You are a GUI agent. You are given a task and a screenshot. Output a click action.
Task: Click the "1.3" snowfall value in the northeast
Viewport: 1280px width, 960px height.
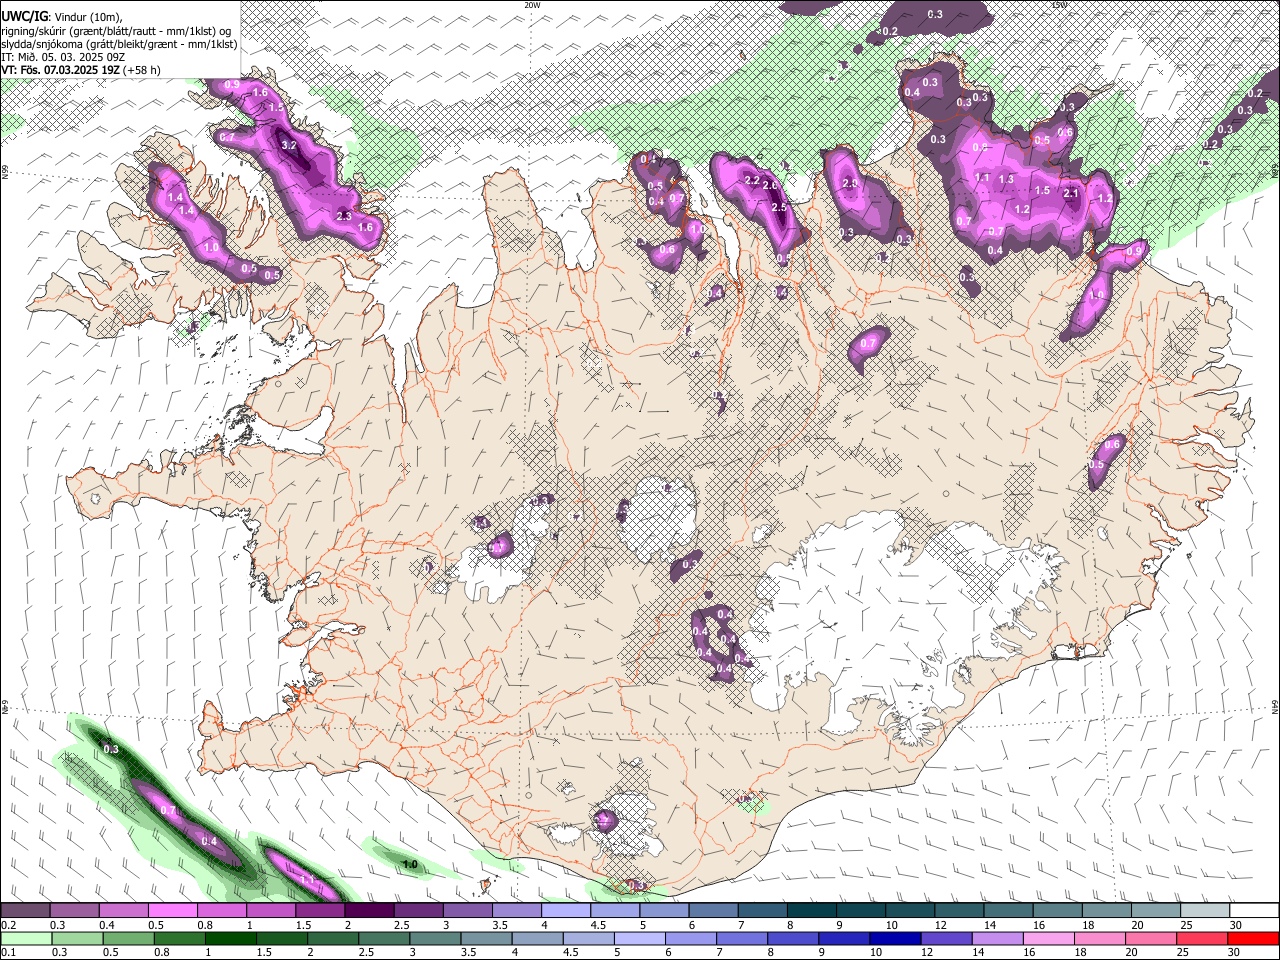click(x=1006, y=180)
